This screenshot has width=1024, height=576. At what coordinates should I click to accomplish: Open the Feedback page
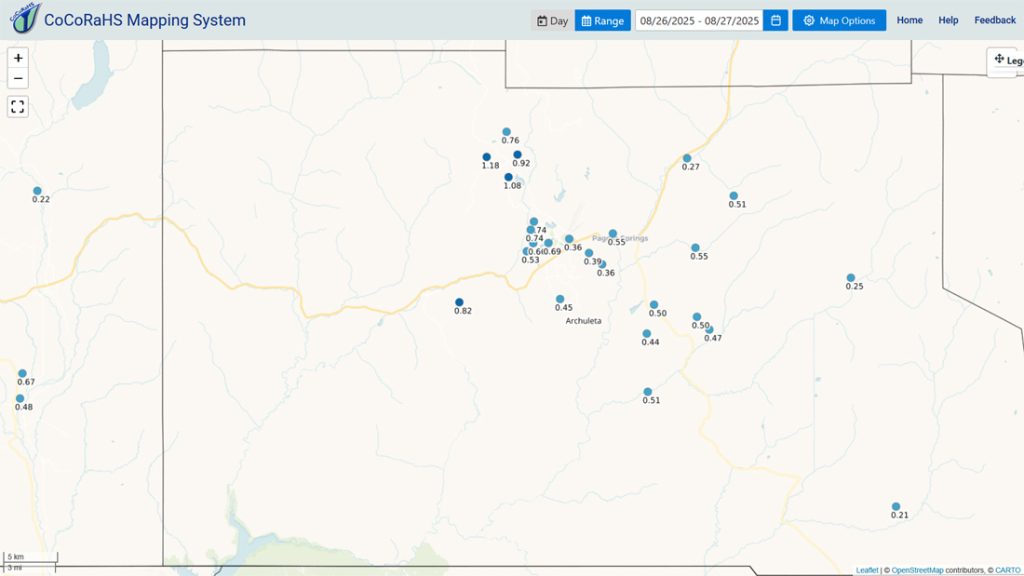[x=995, y=20]
